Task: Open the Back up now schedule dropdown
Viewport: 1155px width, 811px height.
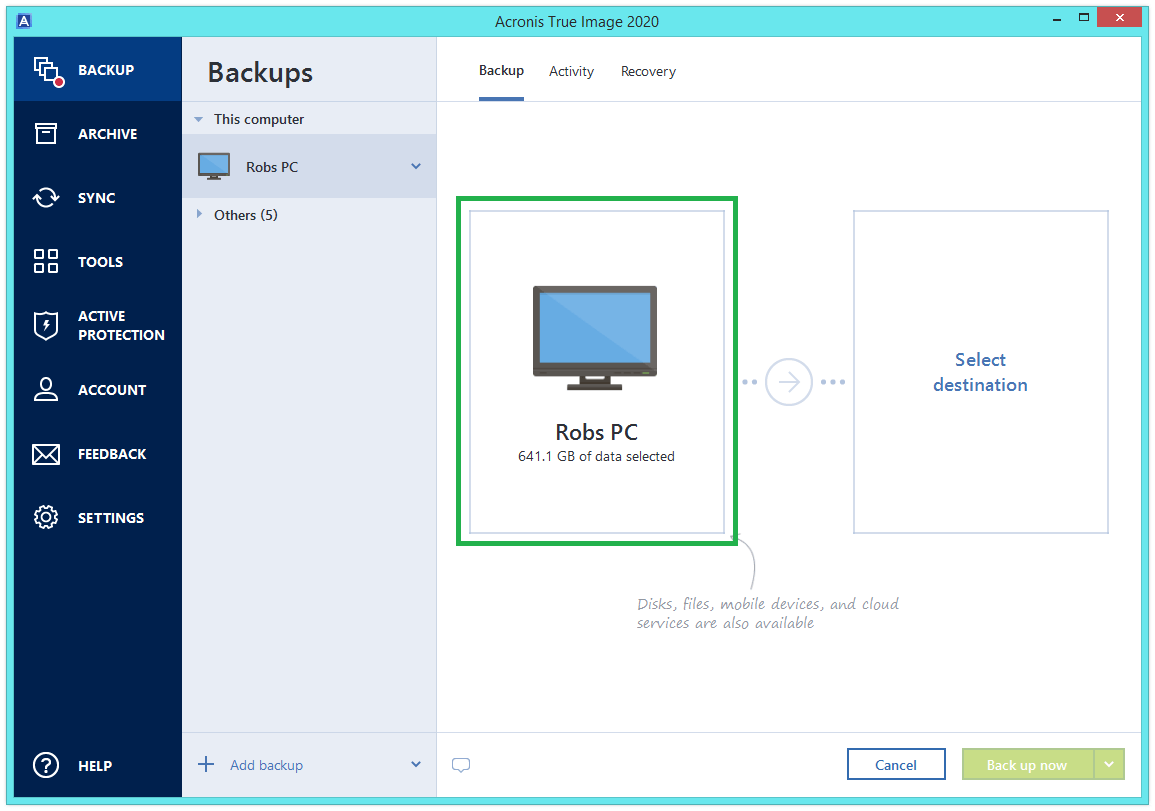Action: [x=1108, y=763]
